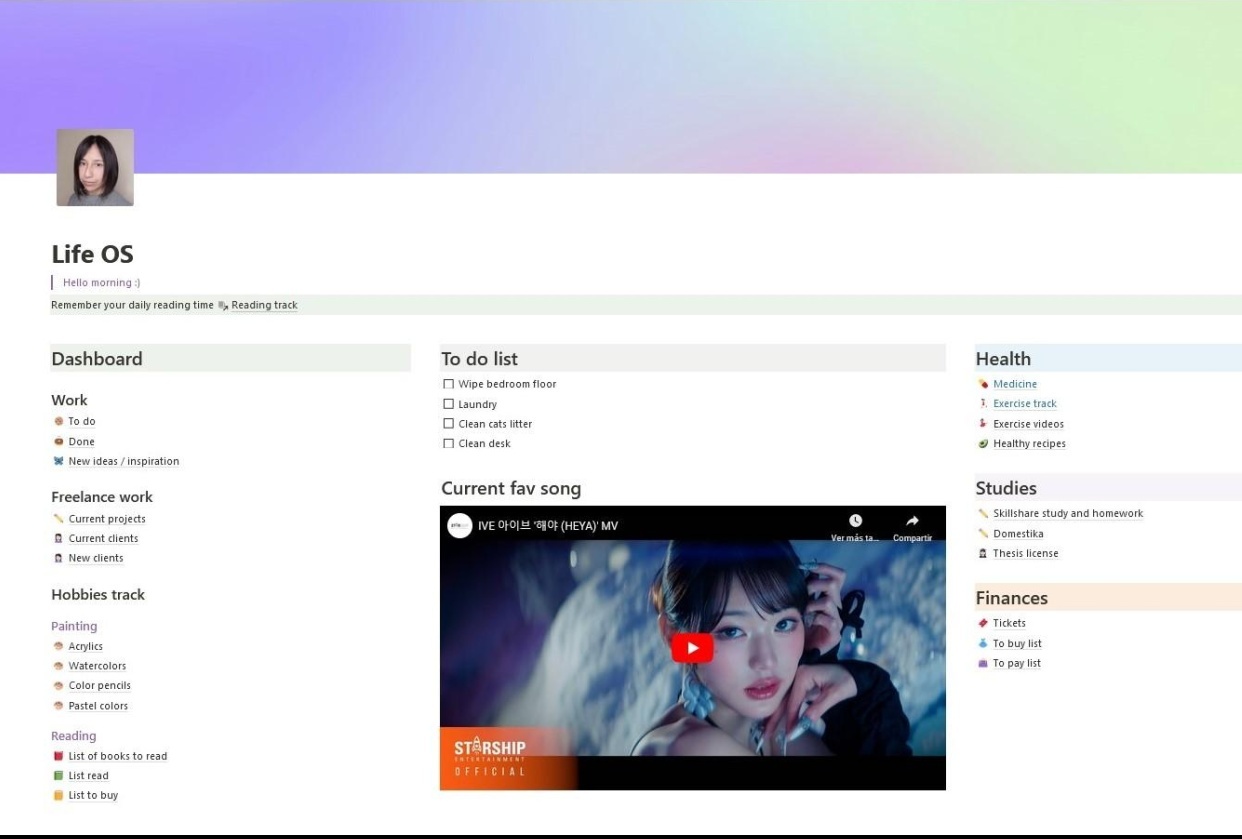Click the icon beside Exercise videos
The height and width of the screenshot is (839, 1242).
983,424
